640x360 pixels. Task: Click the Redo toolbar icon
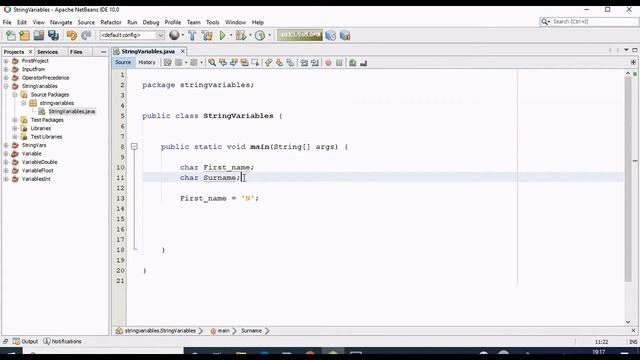tap(86, 36)
